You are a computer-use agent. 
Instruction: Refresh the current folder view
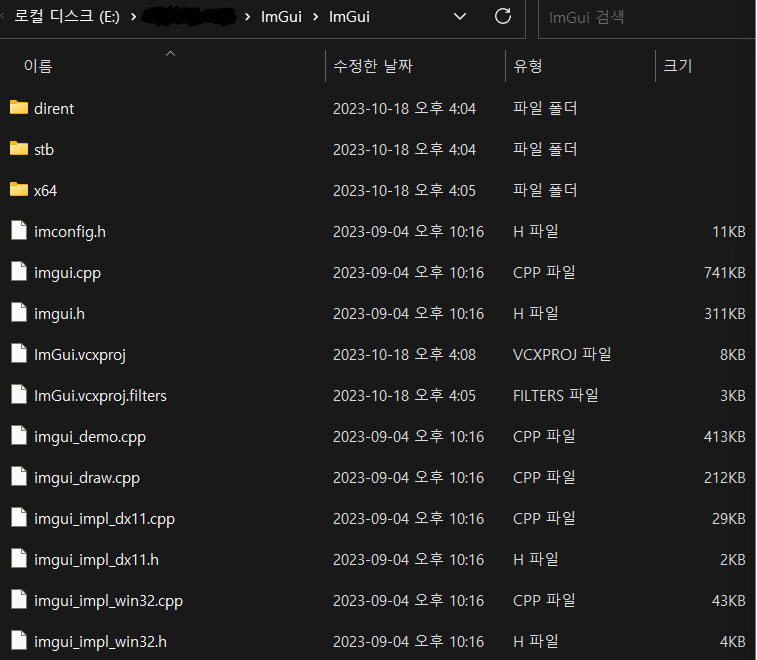503,16
